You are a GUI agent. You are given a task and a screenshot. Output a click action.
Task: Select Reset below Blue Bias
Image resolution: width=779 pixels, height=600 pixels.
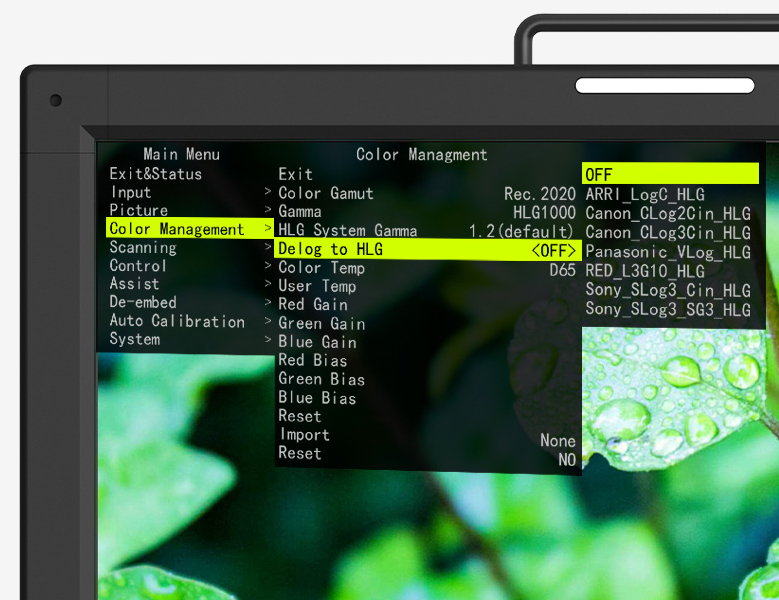300,416
